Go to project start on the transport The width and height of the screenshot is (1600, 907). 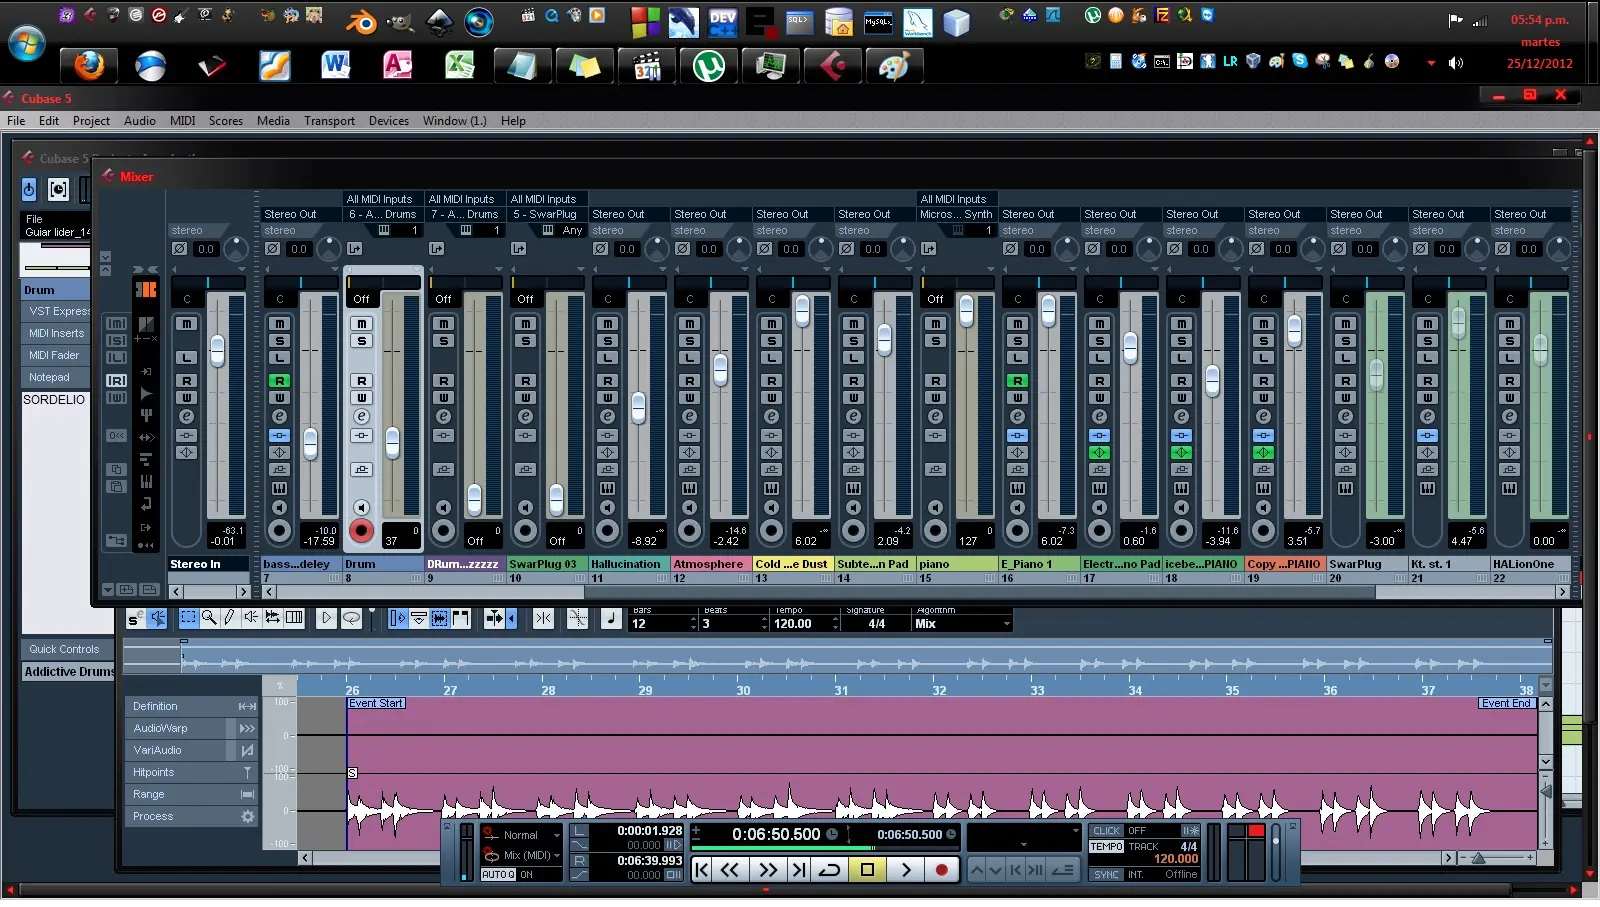point(702,870)
